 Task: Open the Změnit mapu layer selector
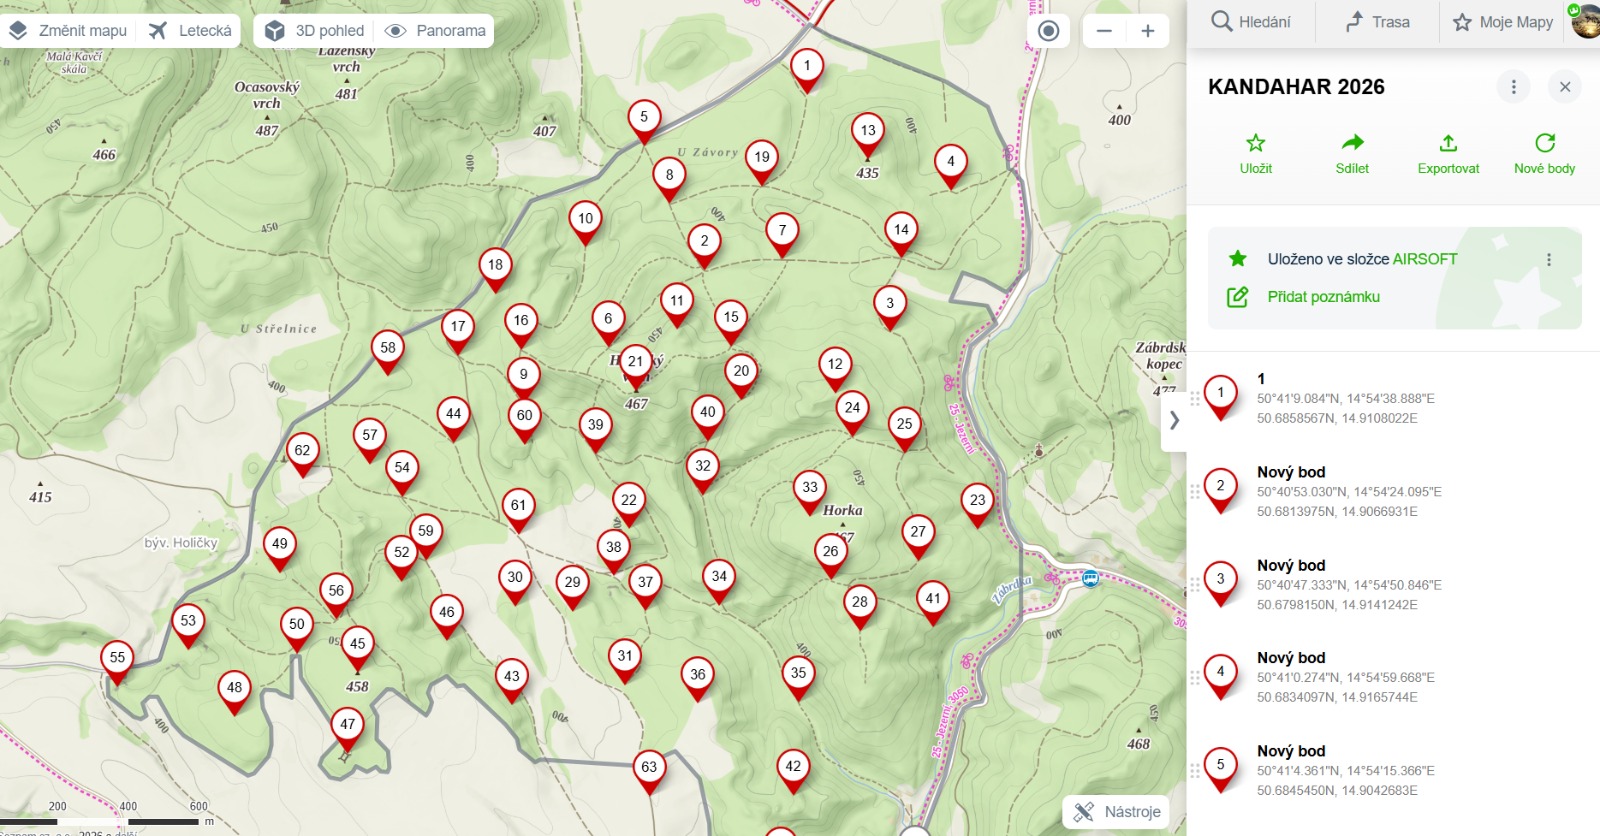68,31
